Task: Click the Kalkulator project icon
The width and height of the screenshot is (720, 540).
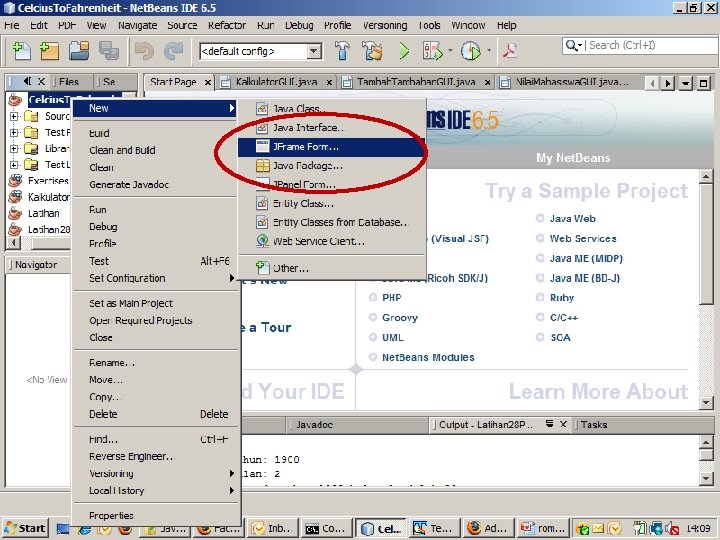Action: tap(15, 197)
